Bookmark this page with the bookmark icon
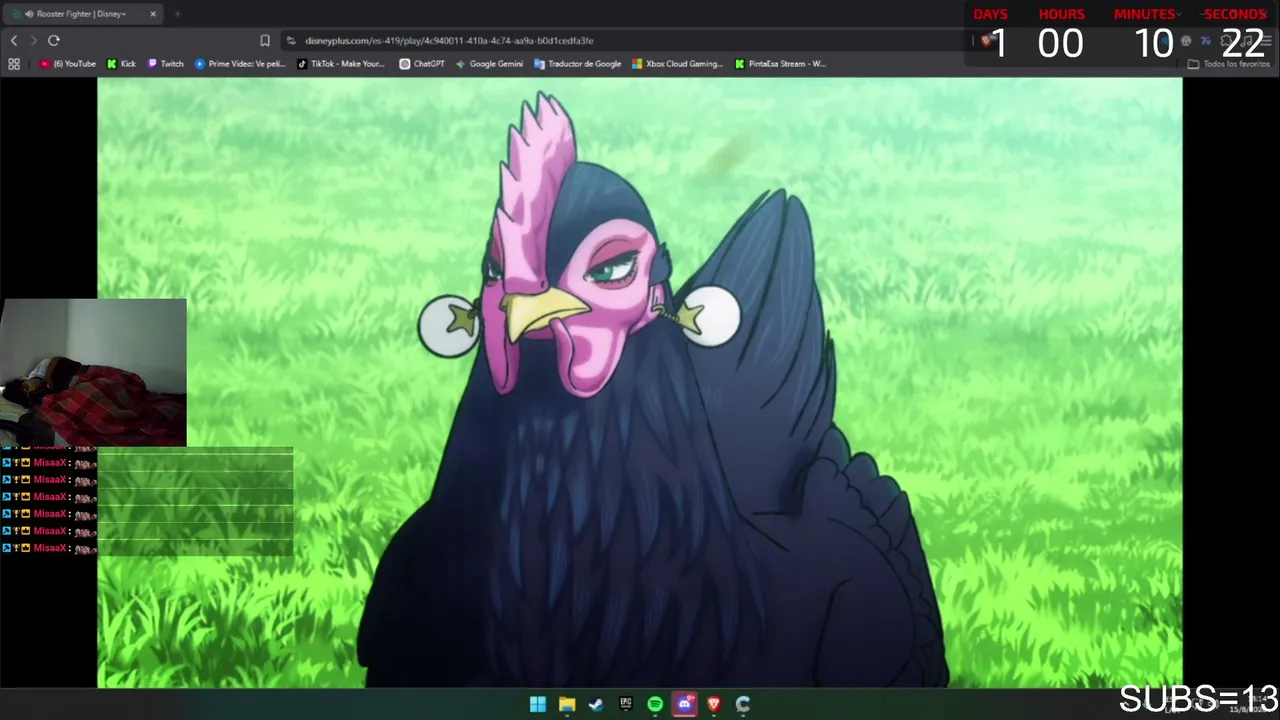The height and width of the screenshot is (720, 1280). click(x=265, y=41)
